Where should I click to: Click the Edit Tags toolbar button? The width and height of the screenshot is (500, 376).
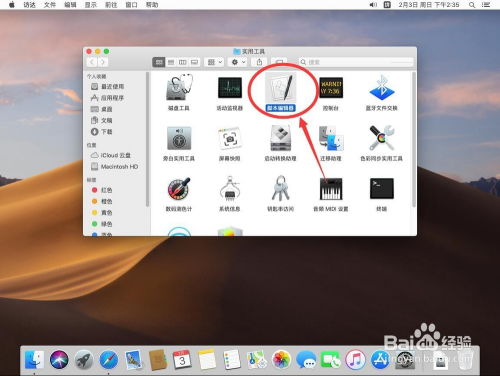[x=279, y=62]
